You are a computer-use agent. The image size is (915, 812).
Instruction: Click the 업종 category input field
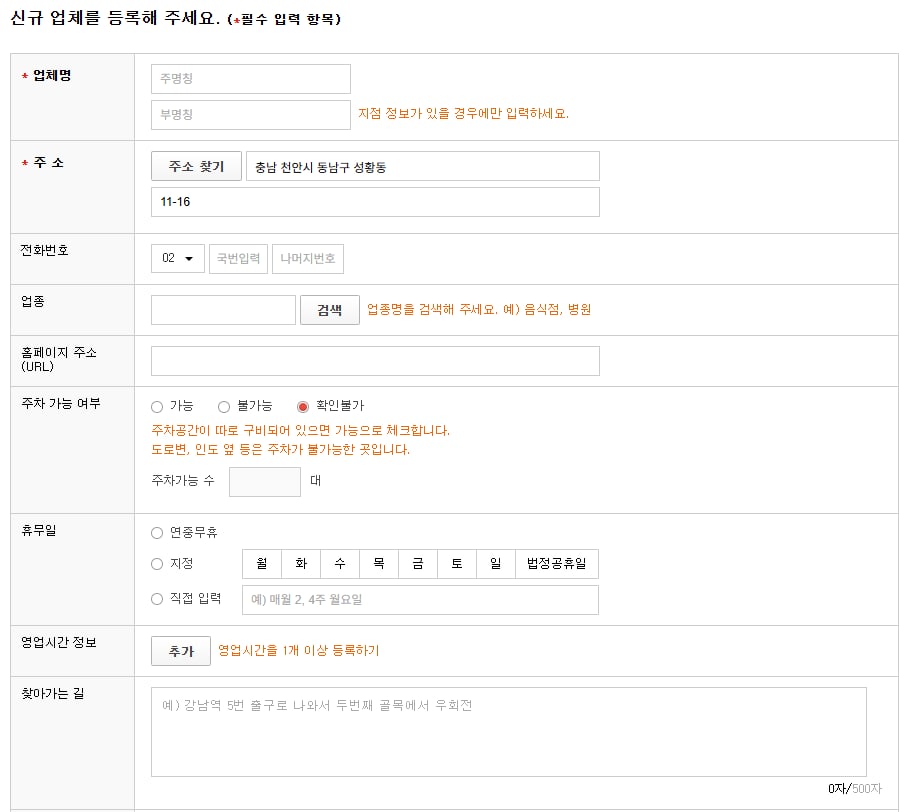coord(223,310)
